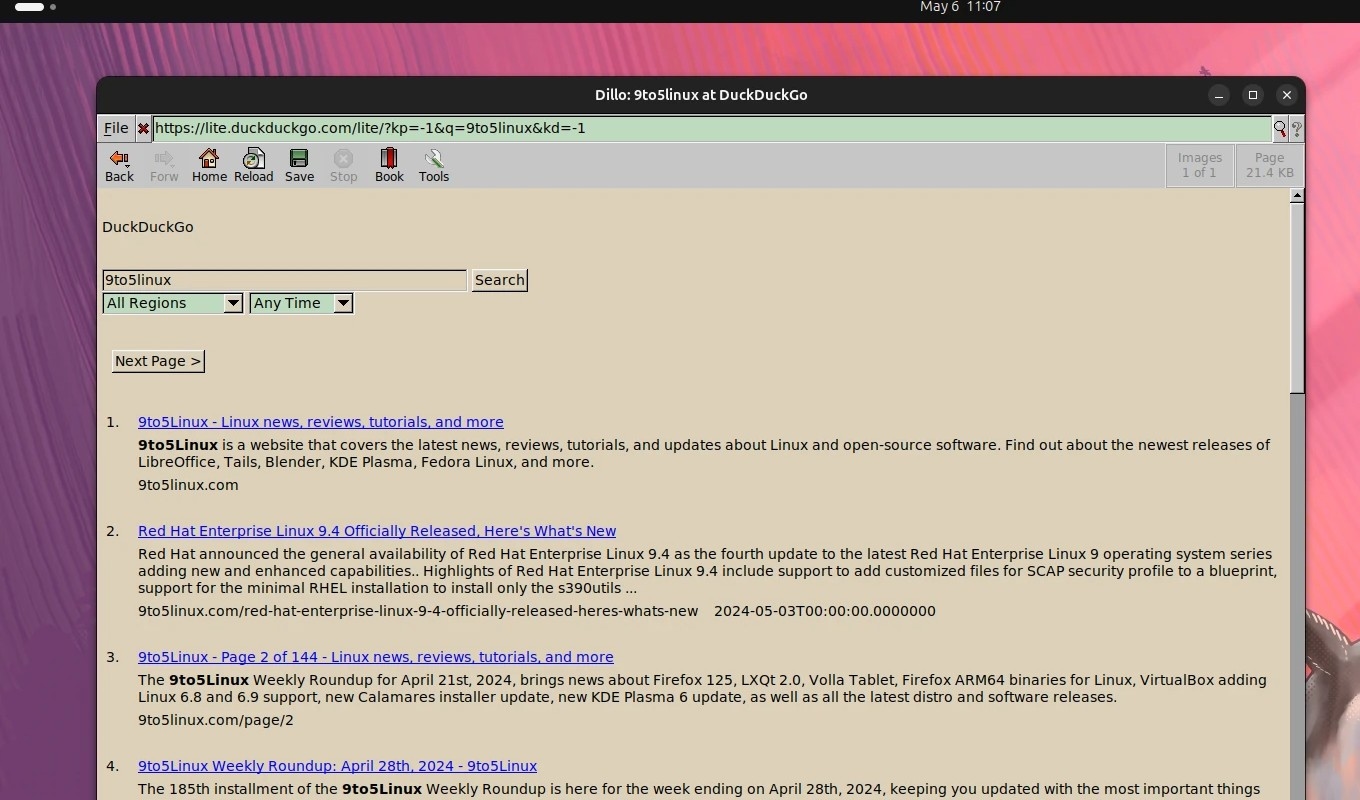The width and height of the screenshot is (1360, 800).
Task: Click the help question mark icon
Action: click(1296, 128)
